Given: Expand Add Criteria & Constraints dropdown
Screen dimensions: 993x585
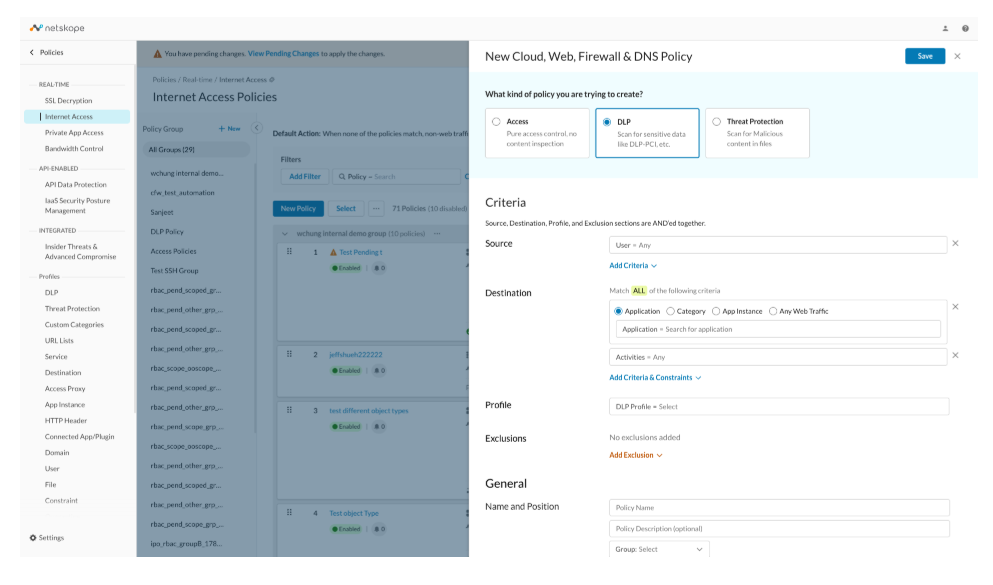Looking at the screenshot, I should [655, 377].
